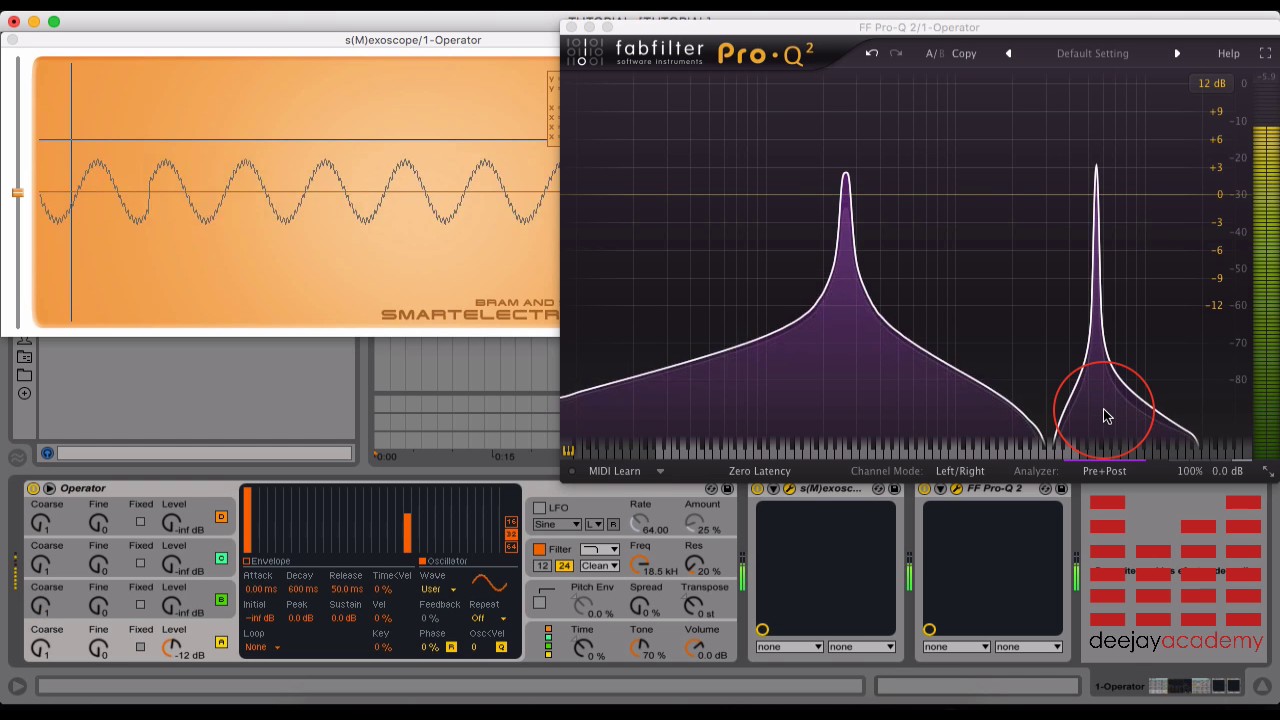Viewport: 1280px width, 720px height.
Task: Toggle Operator device activator
Action: [x=33, y=488]
